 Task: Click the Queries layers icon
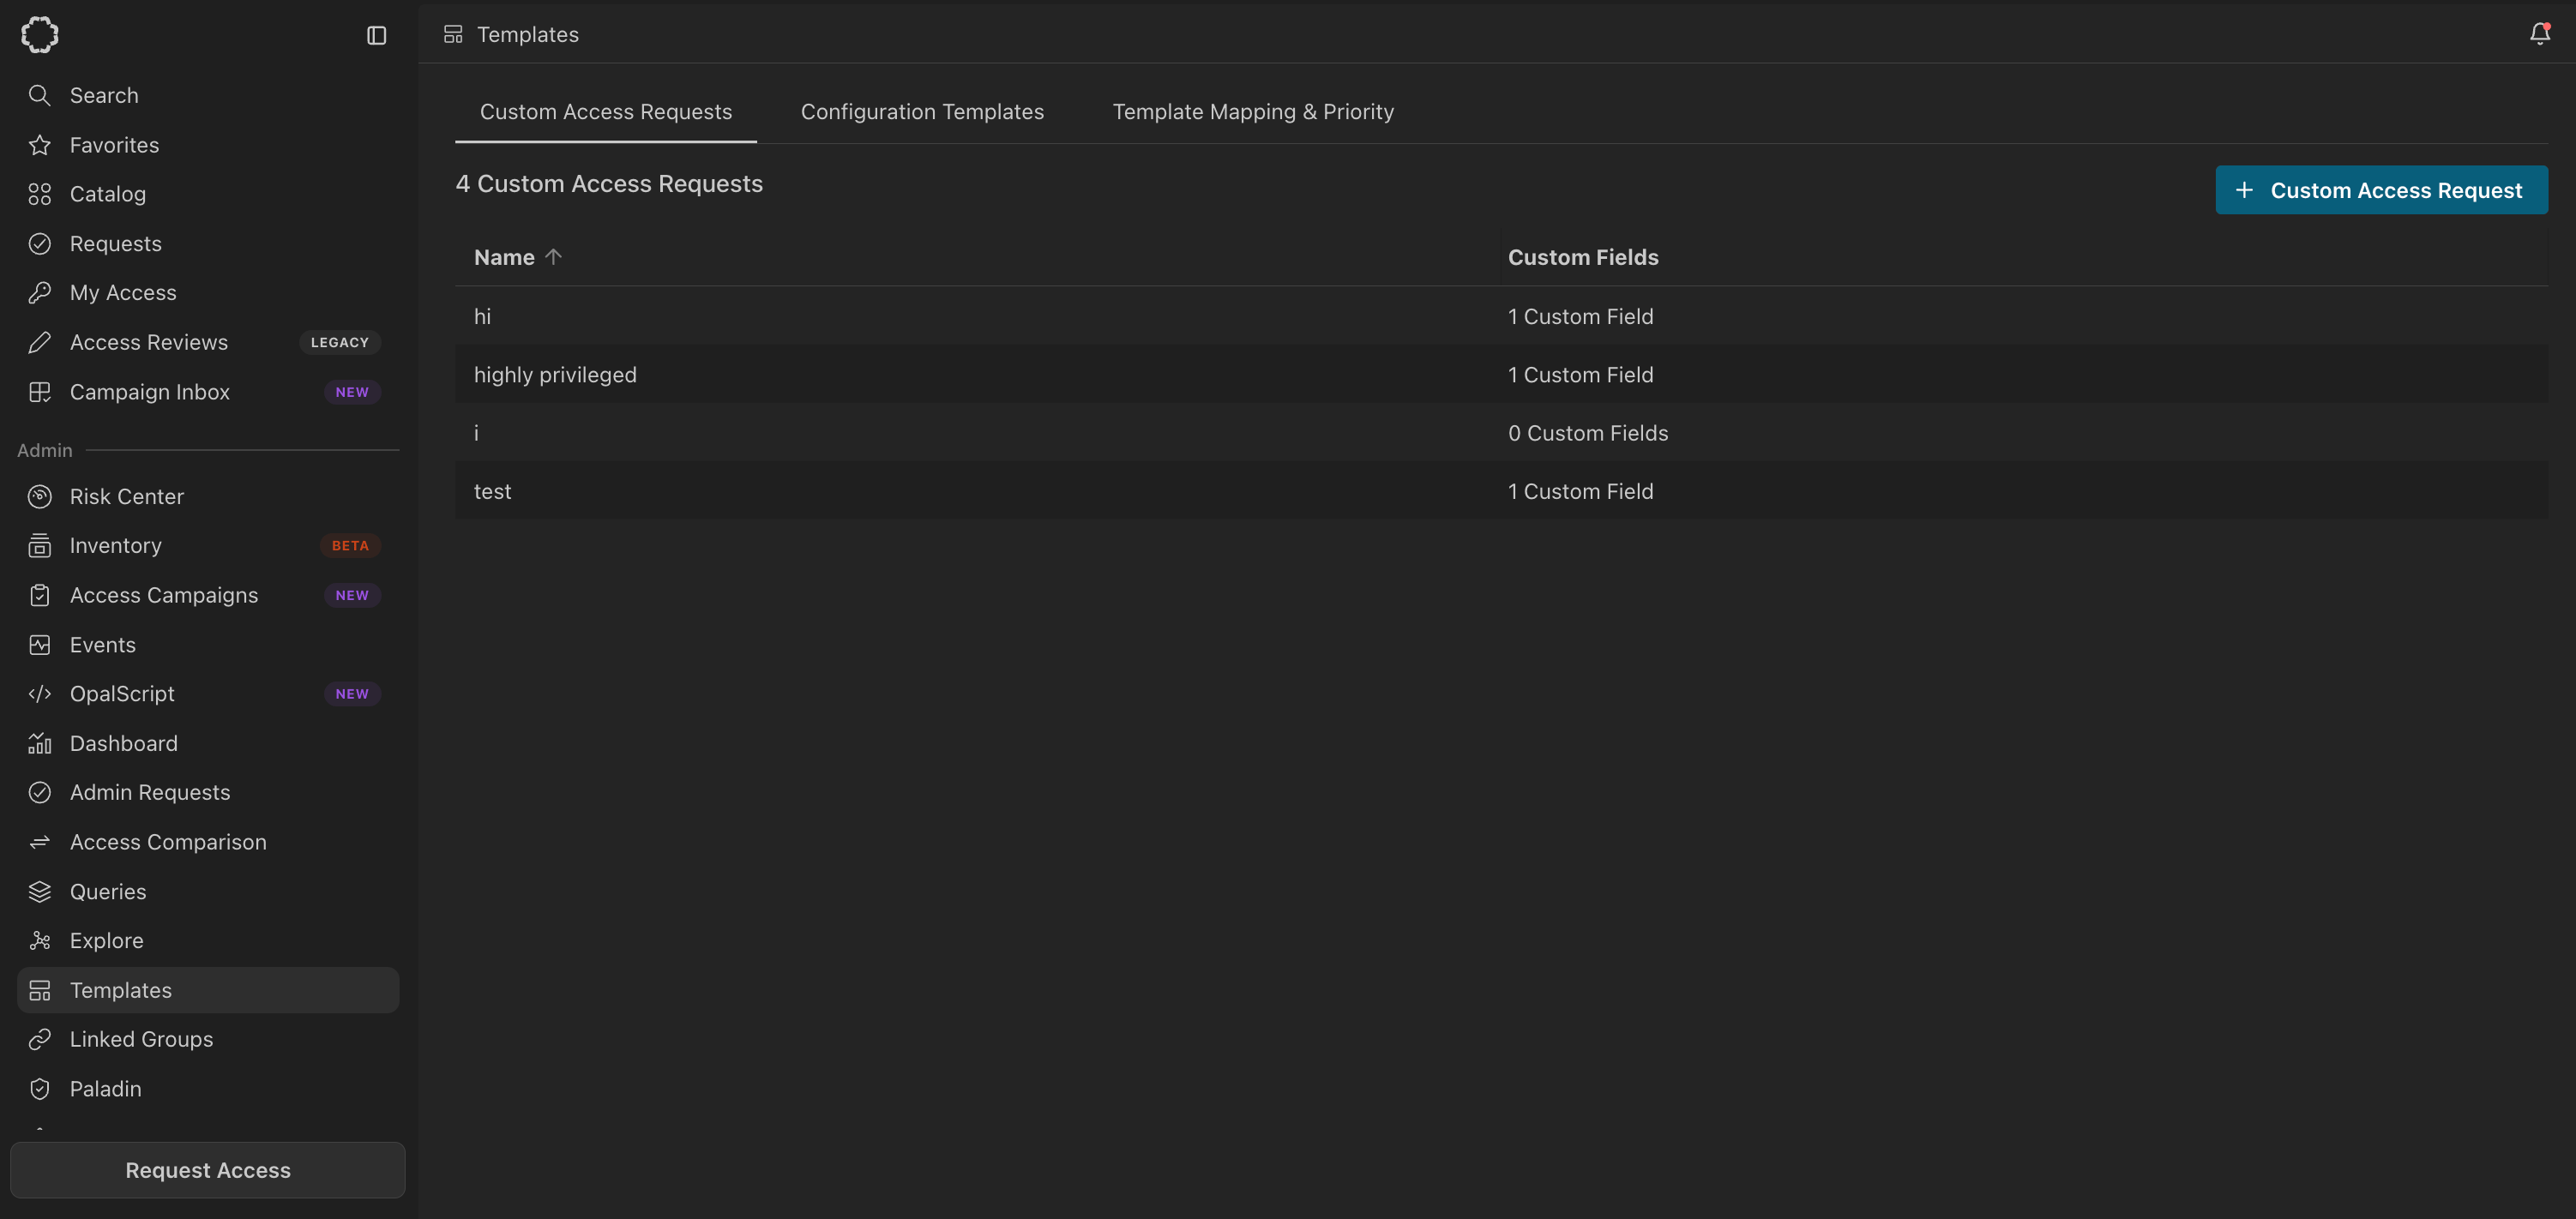pyautogui.click(x=40, y=891)
